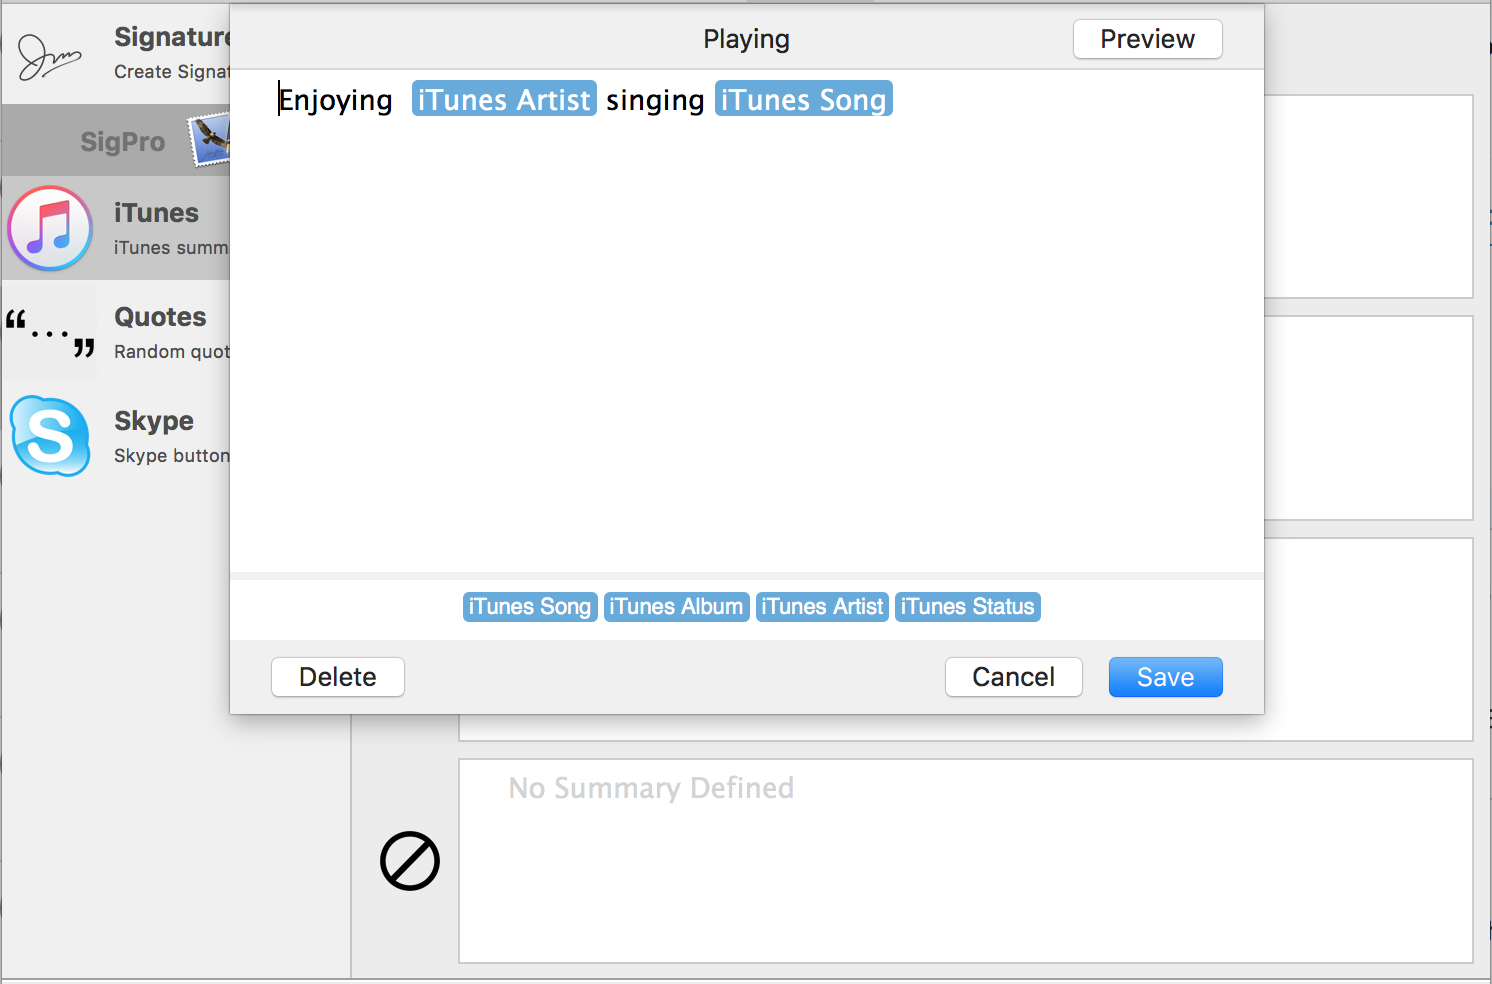1492x984 pixels.
Task: Select the 'Skype' label in the sidebar
Action: [154, 421]
